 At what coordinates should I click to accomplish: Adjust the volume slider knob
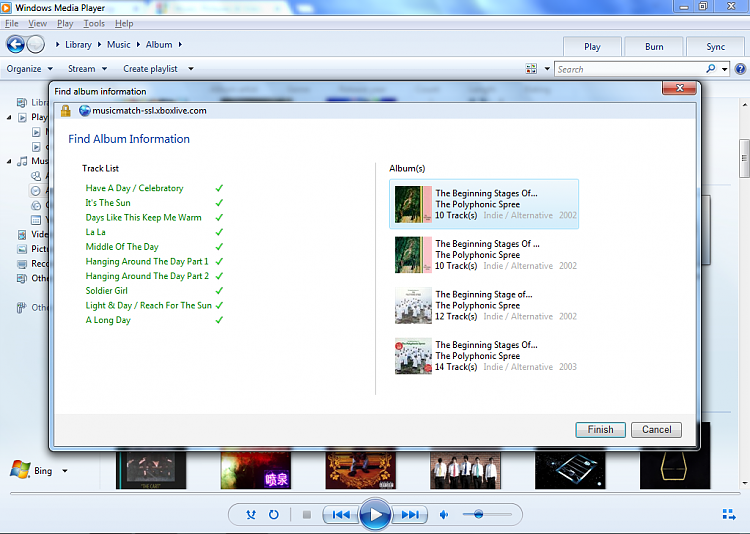pos(478,514)
